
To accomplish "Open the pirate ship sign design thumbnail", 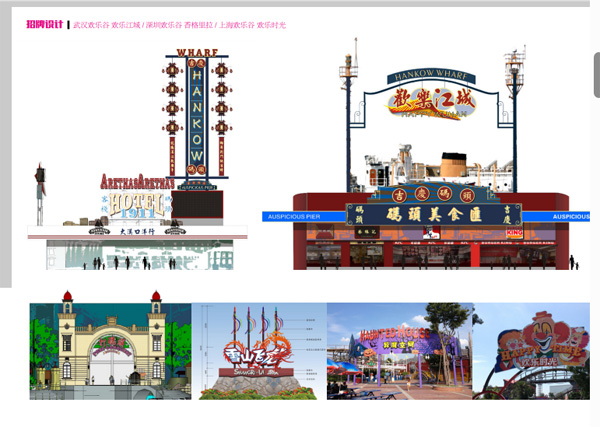I will pyautogui.click(x=258, y=352).
